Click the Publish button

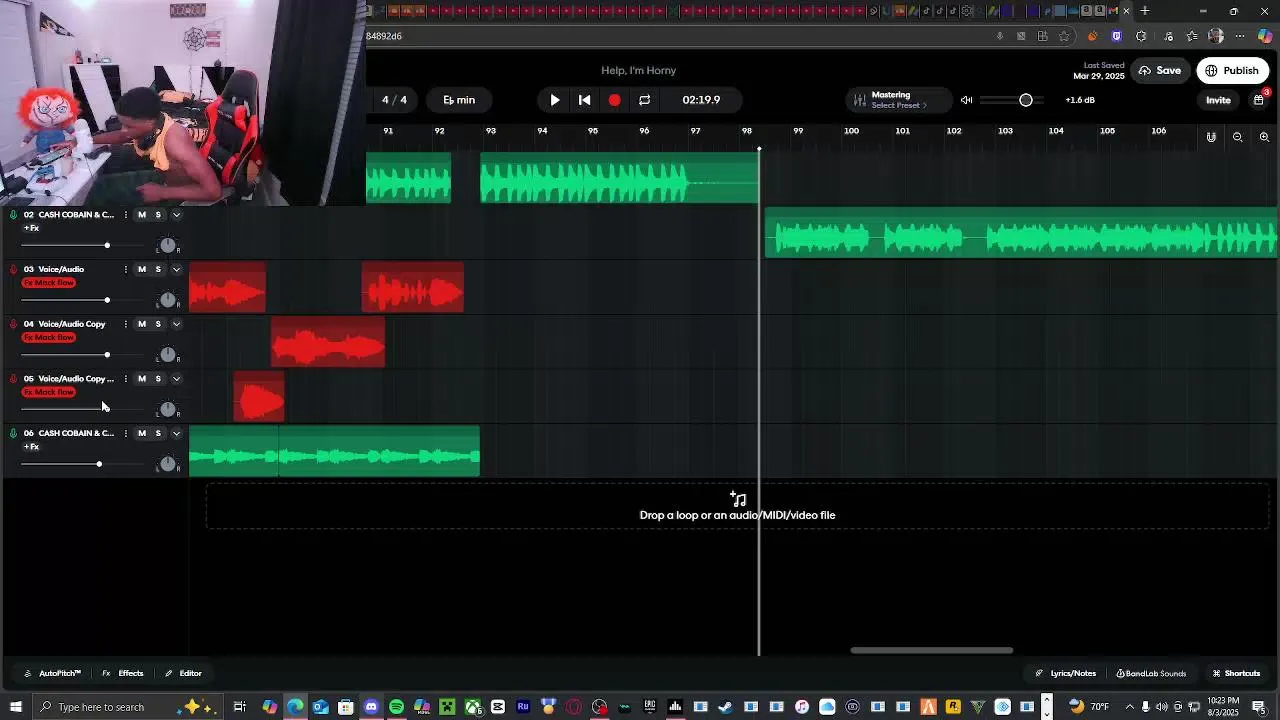click(x=1232, y=71)
